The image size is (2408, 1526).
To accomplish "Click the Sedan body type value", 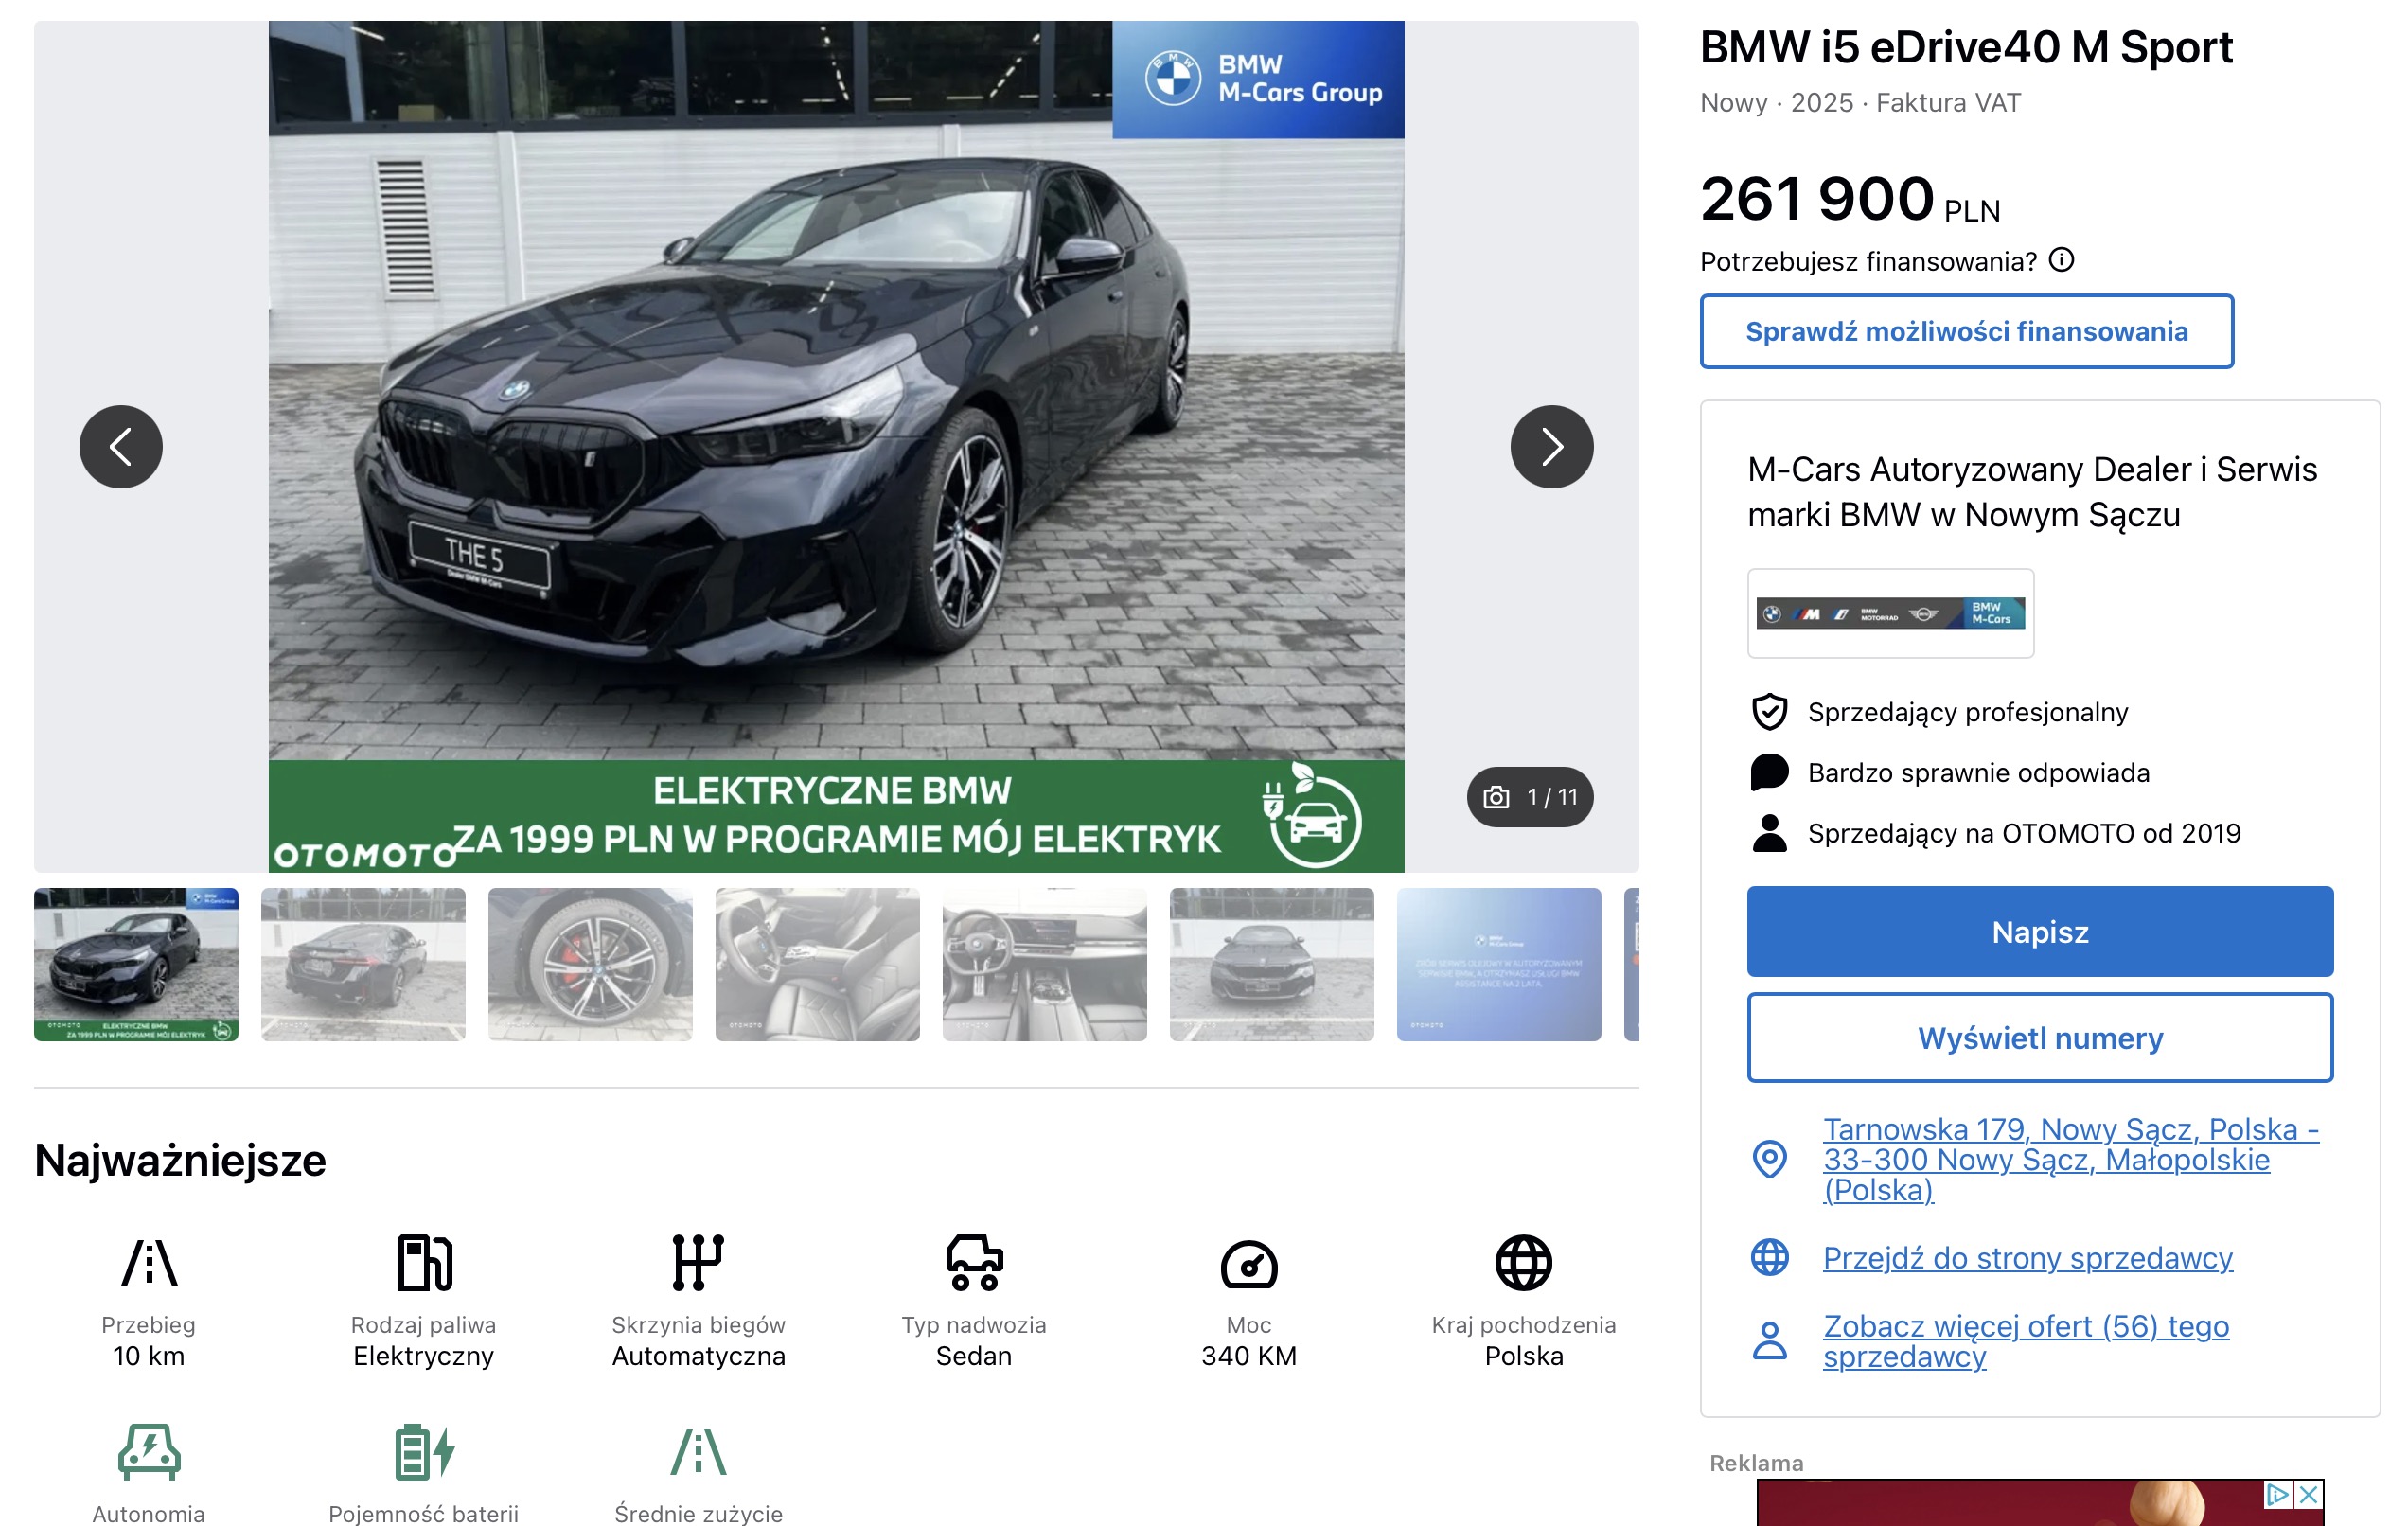I will [974, 1356].
